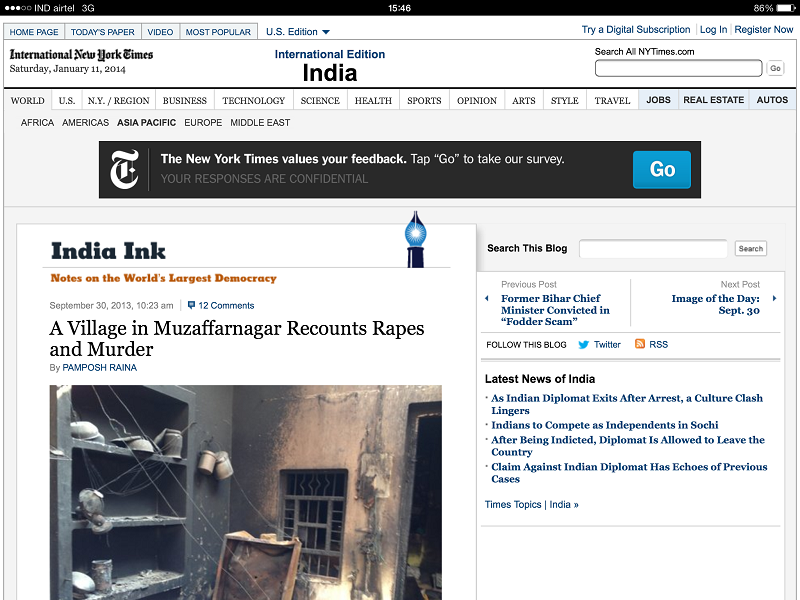
Task: Open next post Image of the Day
Action: [715, 304]
